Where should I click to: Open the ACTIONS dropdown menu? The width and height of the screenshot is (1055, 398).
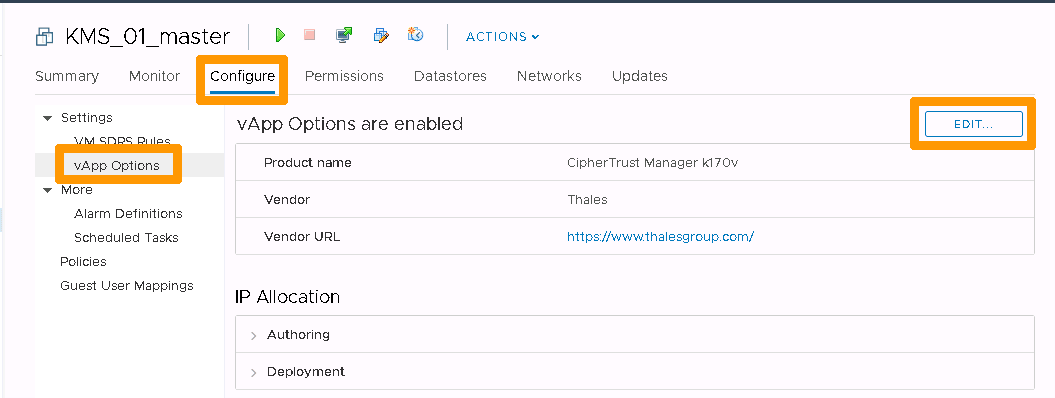pos(503,36)
